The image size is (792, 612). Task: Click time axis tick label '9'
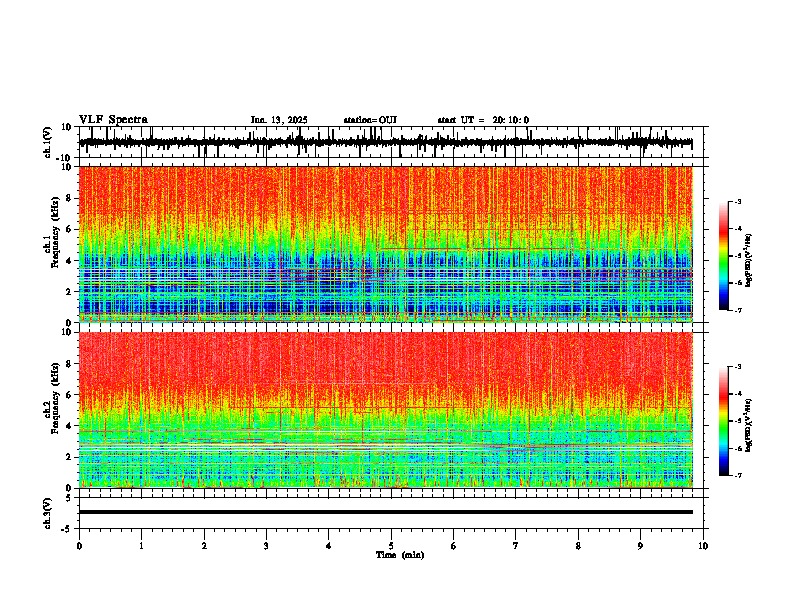coord(640,546)
